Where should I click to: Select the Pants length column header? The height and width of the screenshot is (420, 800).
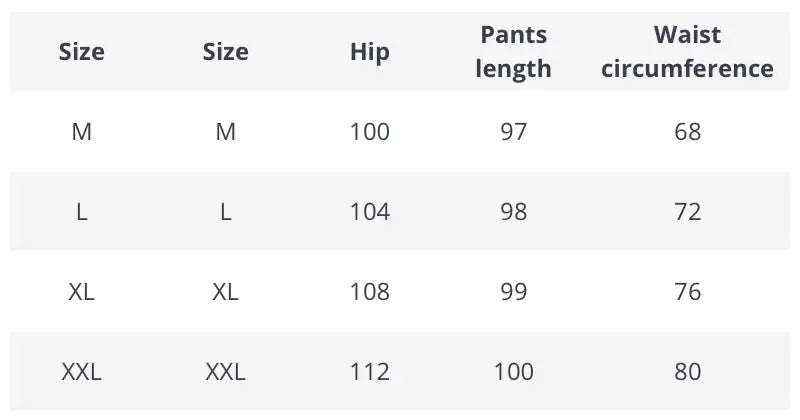tap(513, 51)
